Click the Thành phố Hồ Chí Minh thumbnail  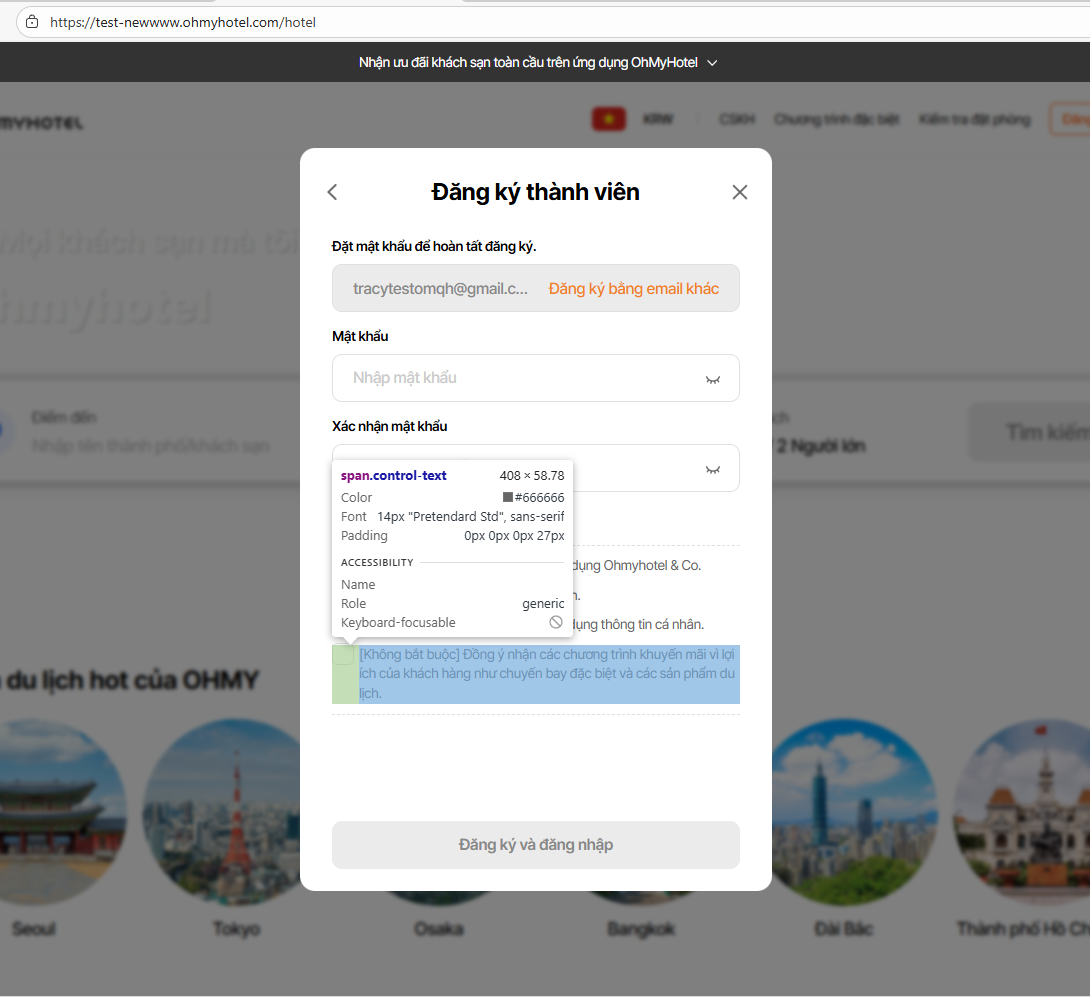click(x=1021, y=811)
